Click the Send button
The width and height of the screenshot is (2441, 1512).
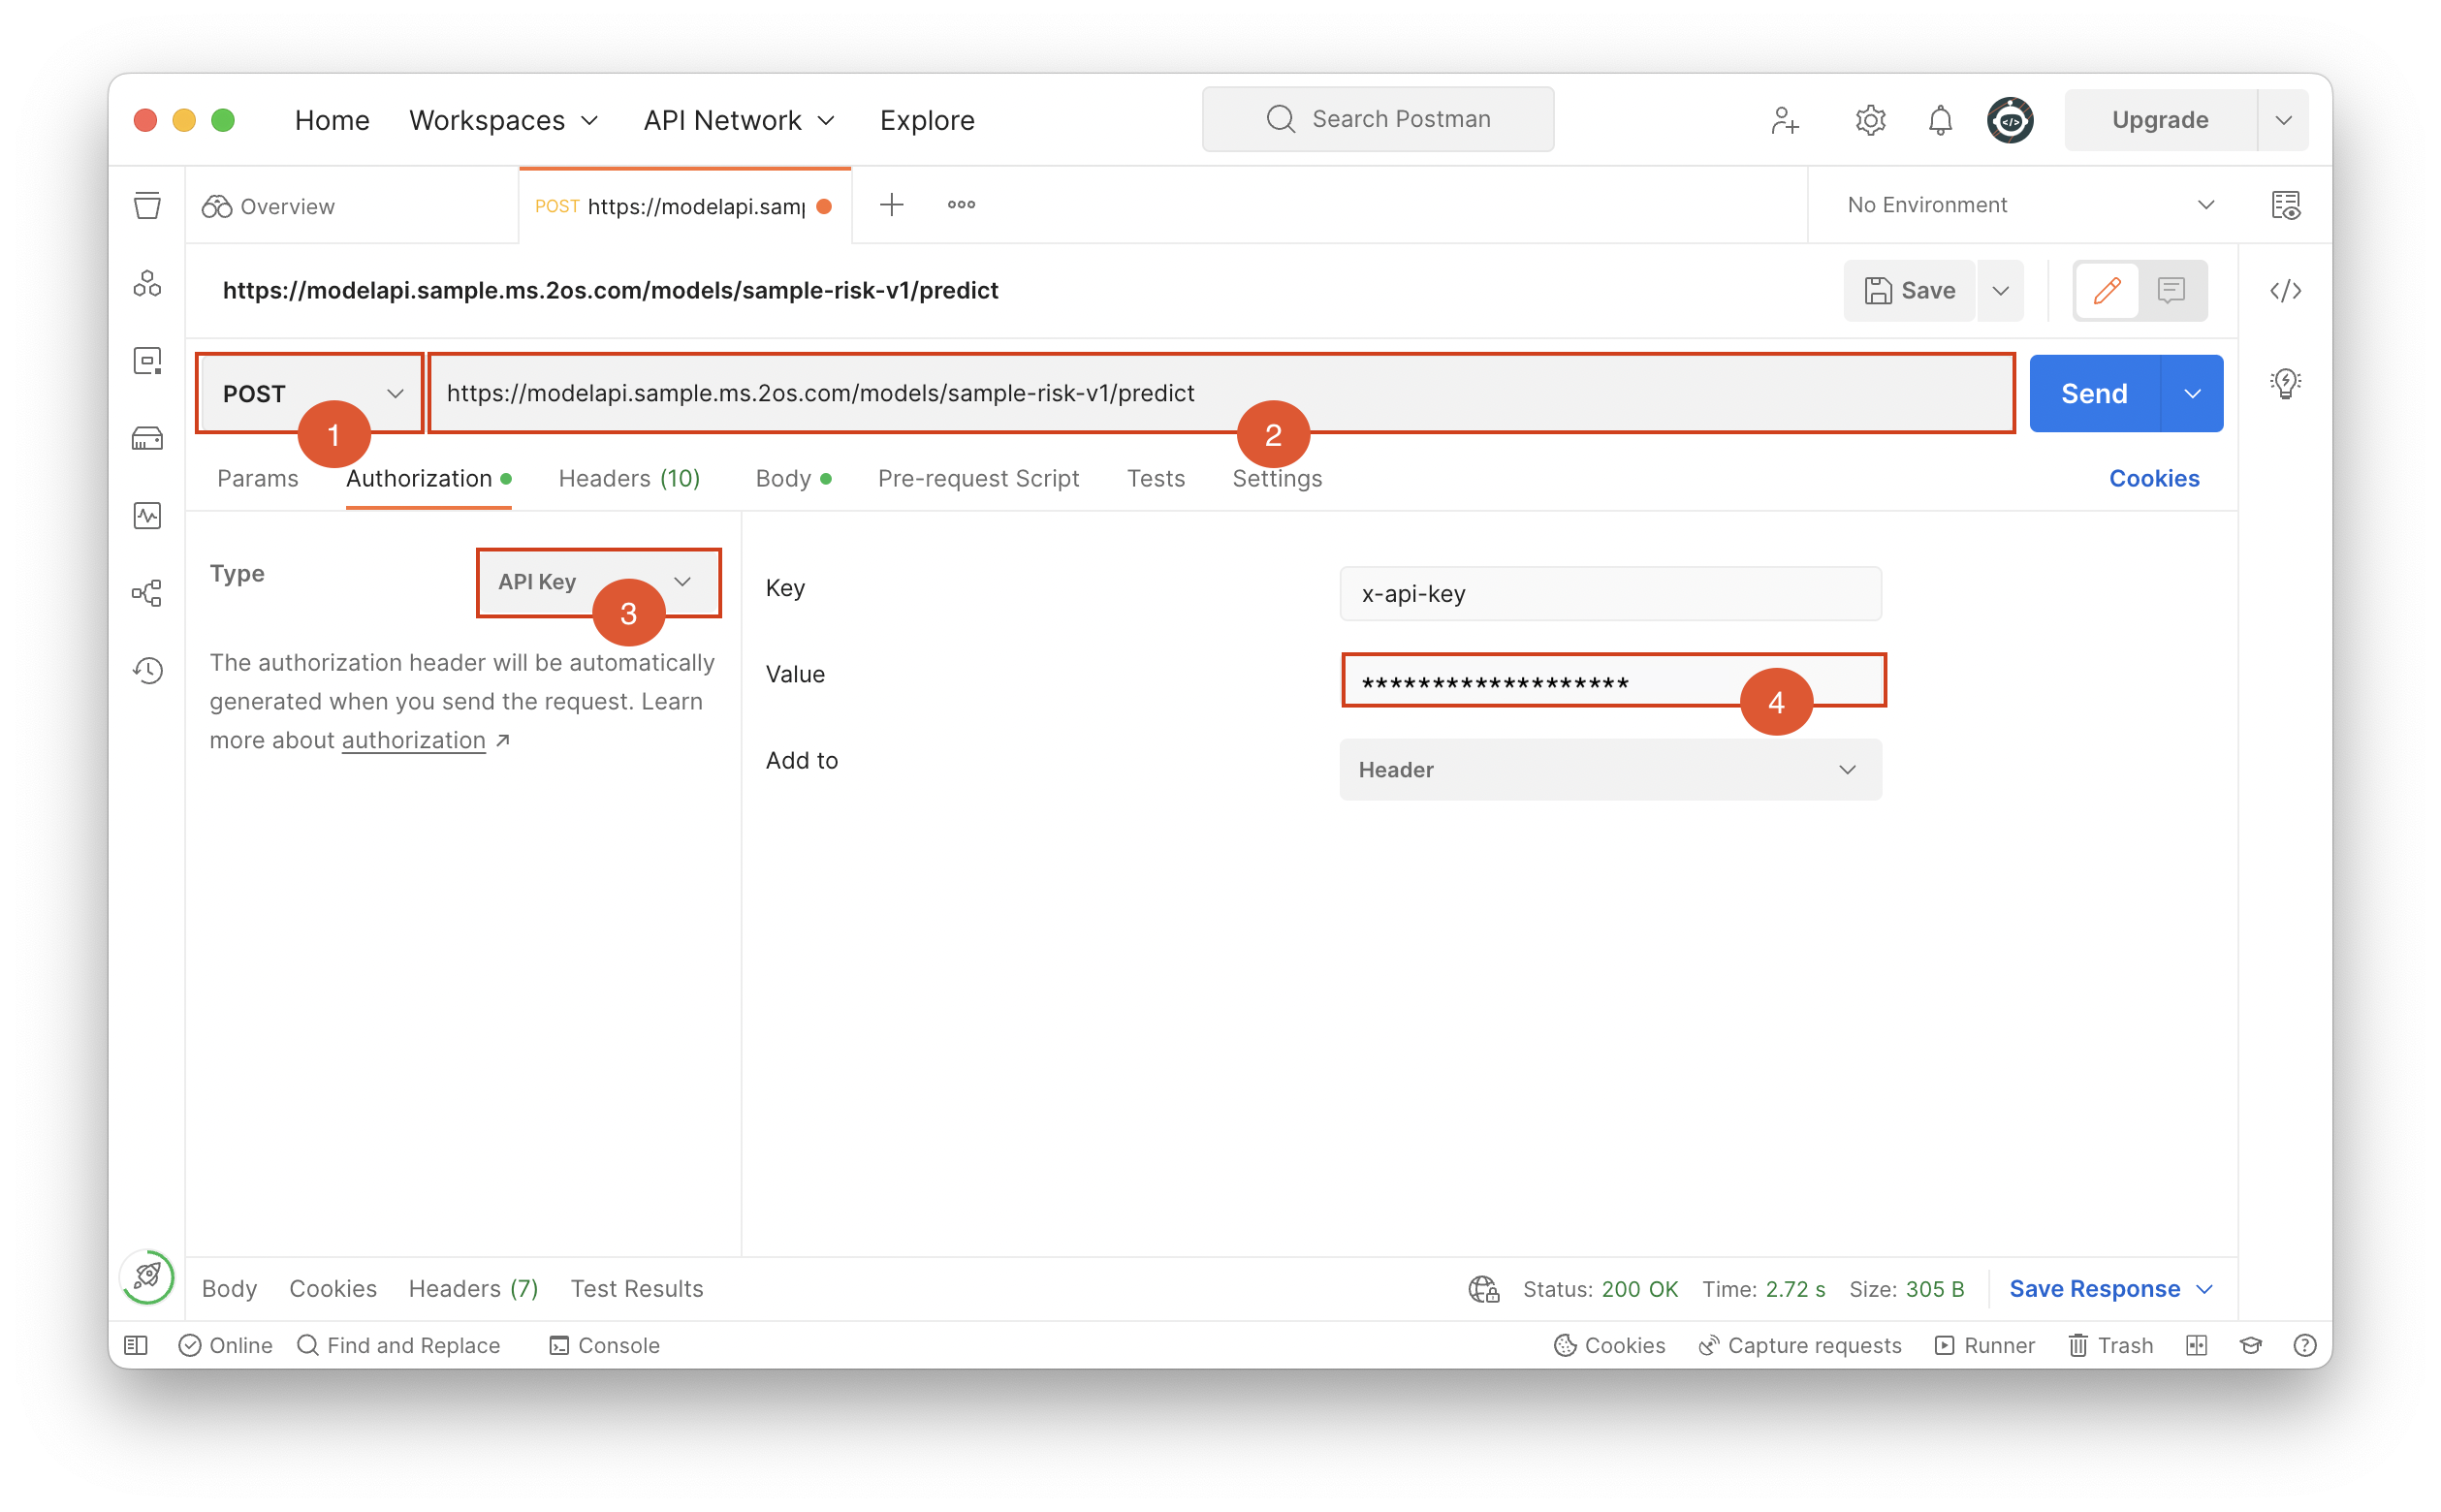pyautogui.click(x=2094, y=393)
